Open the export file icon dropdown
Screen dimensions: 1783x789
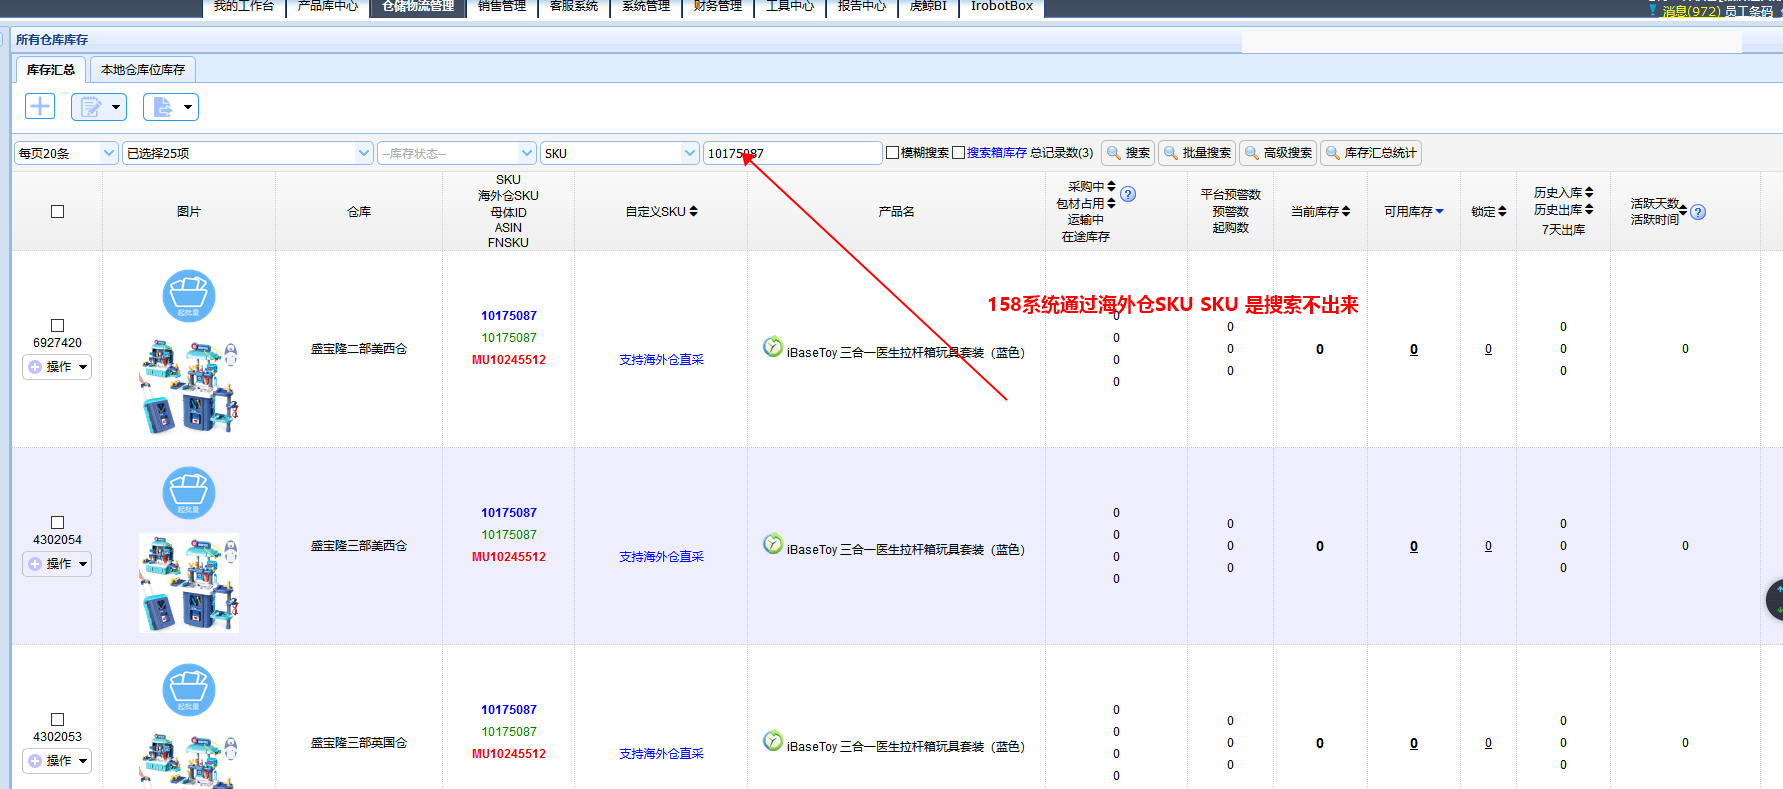[x=170, y=106]
